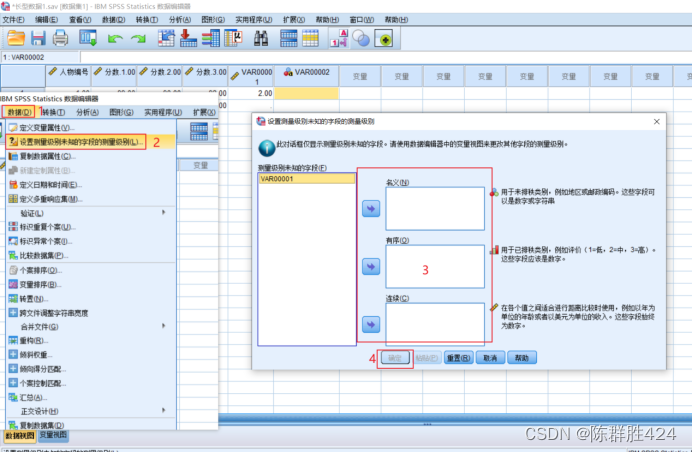692x452 pixels.
Task: Click the binoculars Find icon
Action: pyautogui.click(x=261, y=38)
